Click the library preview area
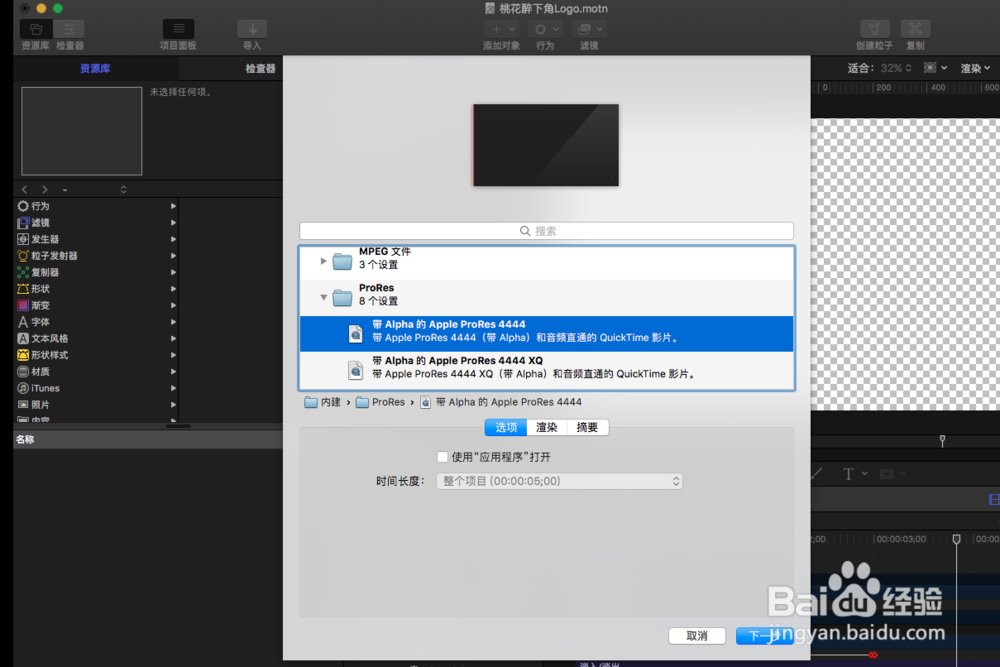This screenshot has height=667, width=1000. (82, 131)
